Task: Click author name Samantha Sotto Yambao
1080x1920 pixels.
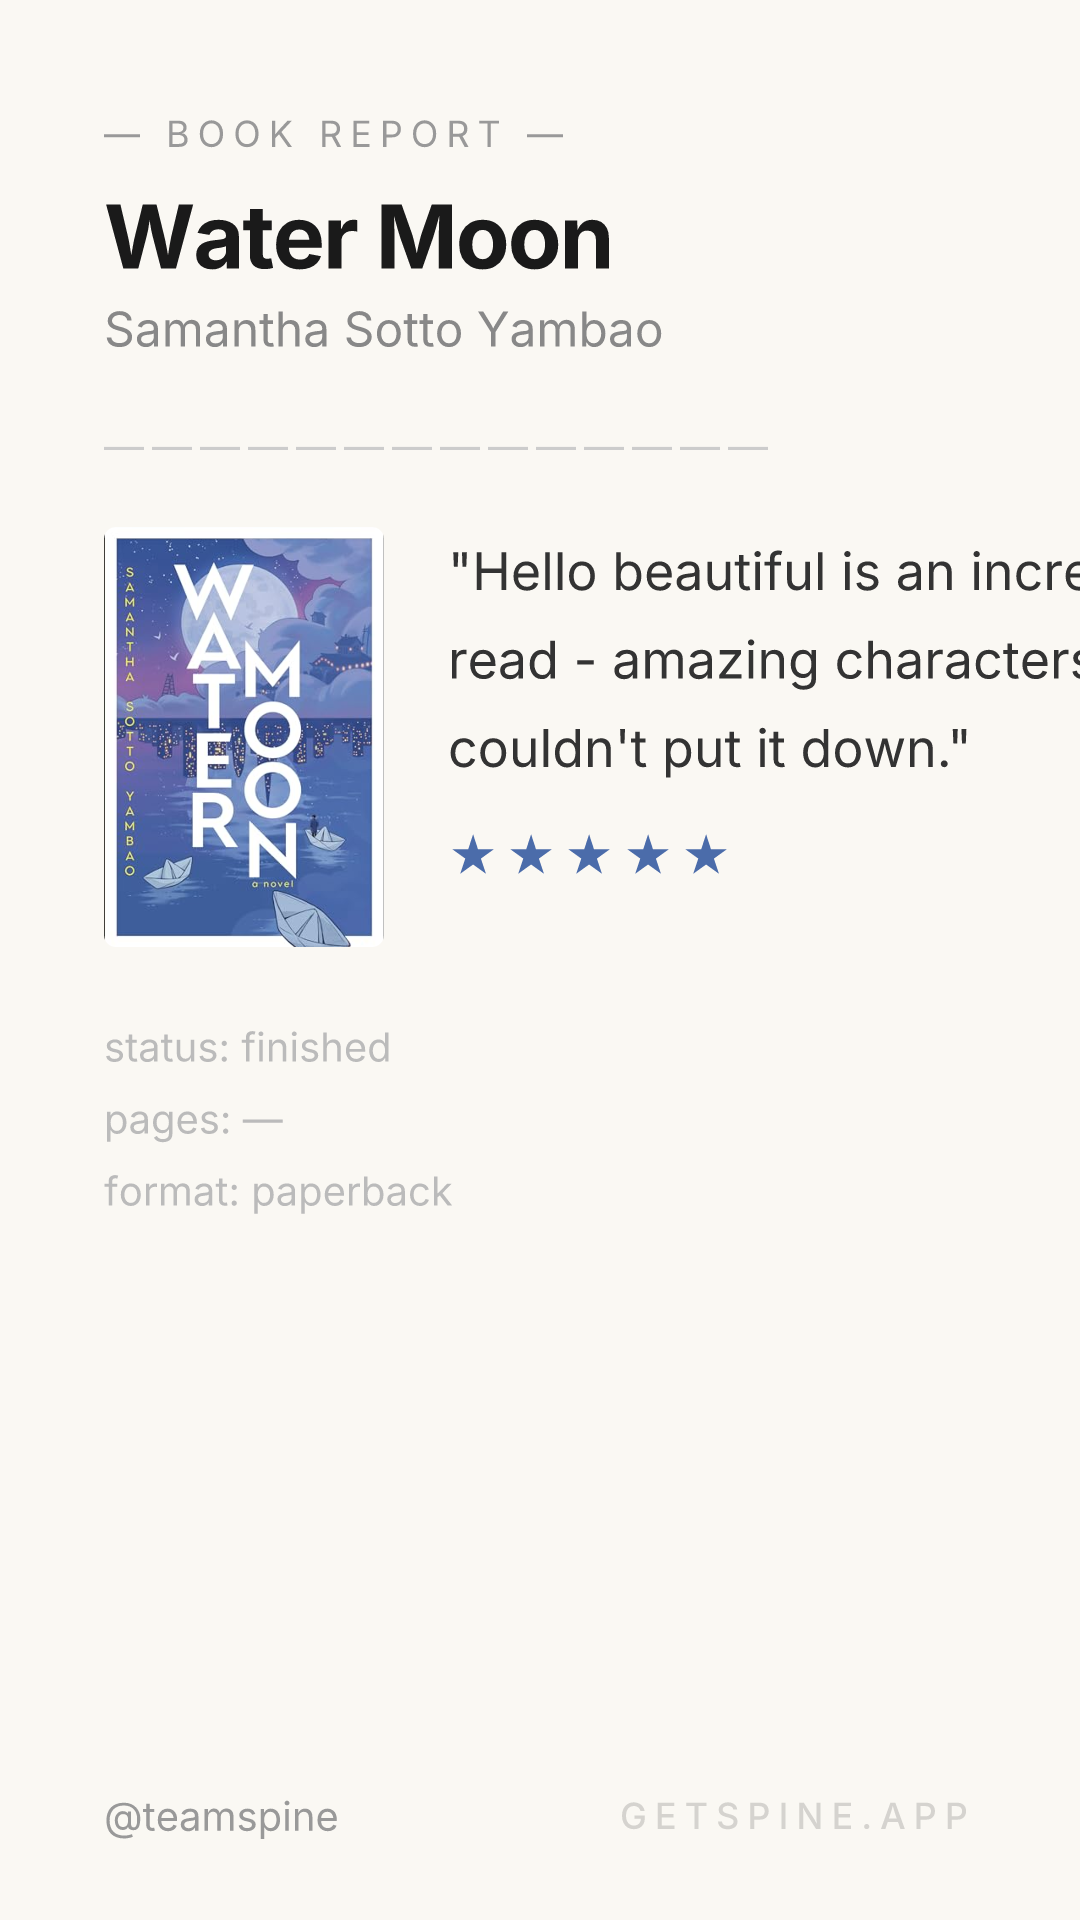Action: tap(384, 330)
